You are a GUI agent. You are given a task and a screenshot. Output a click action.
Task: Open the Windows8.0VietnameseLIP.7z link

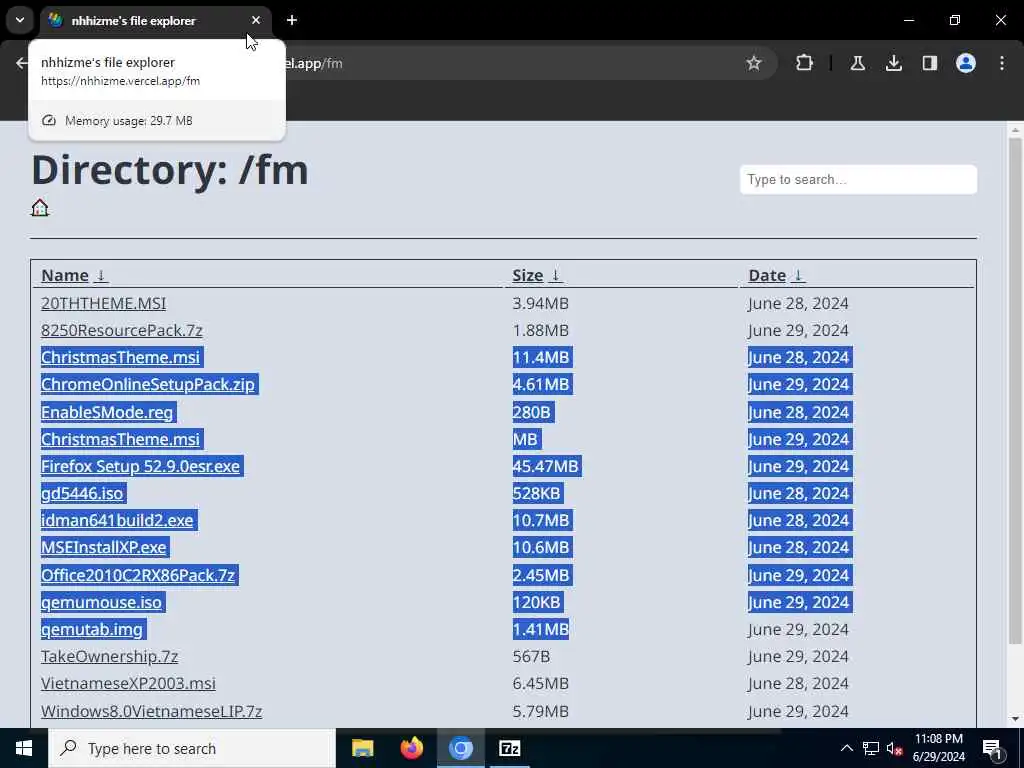[152, 711]
